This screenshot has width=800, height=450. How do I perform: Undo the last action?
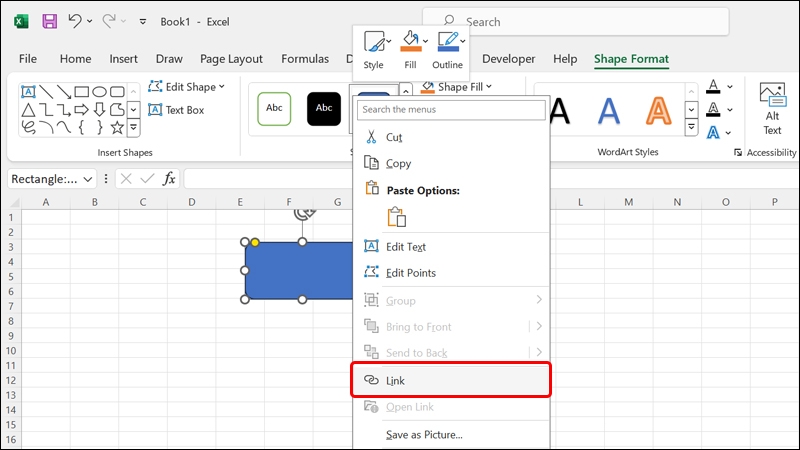point(75,21)
